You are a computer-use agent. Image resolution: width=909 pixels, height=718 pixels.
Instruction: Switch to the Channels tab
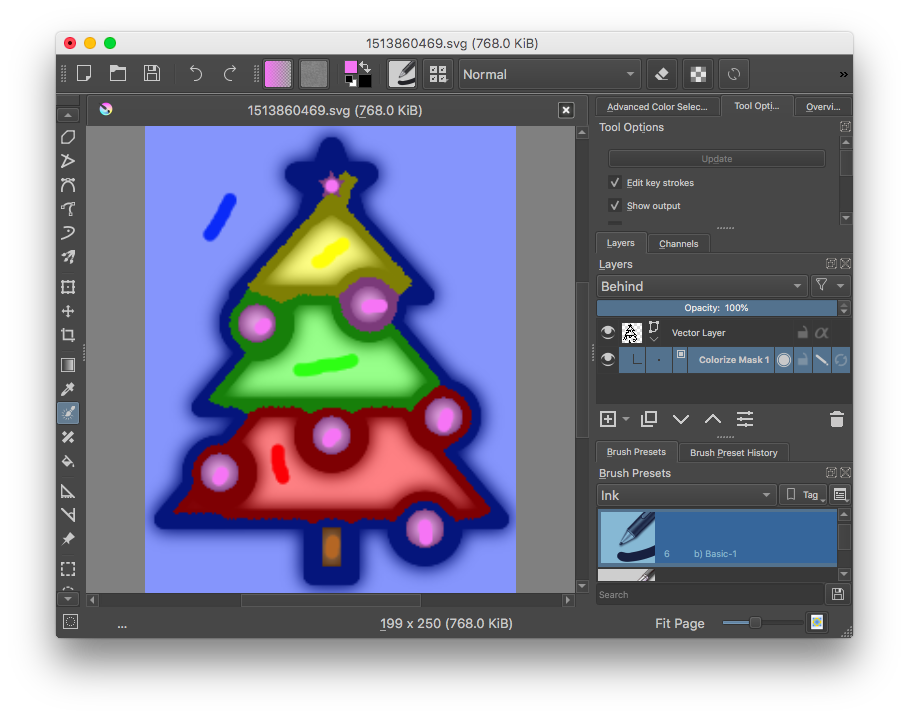678,243
